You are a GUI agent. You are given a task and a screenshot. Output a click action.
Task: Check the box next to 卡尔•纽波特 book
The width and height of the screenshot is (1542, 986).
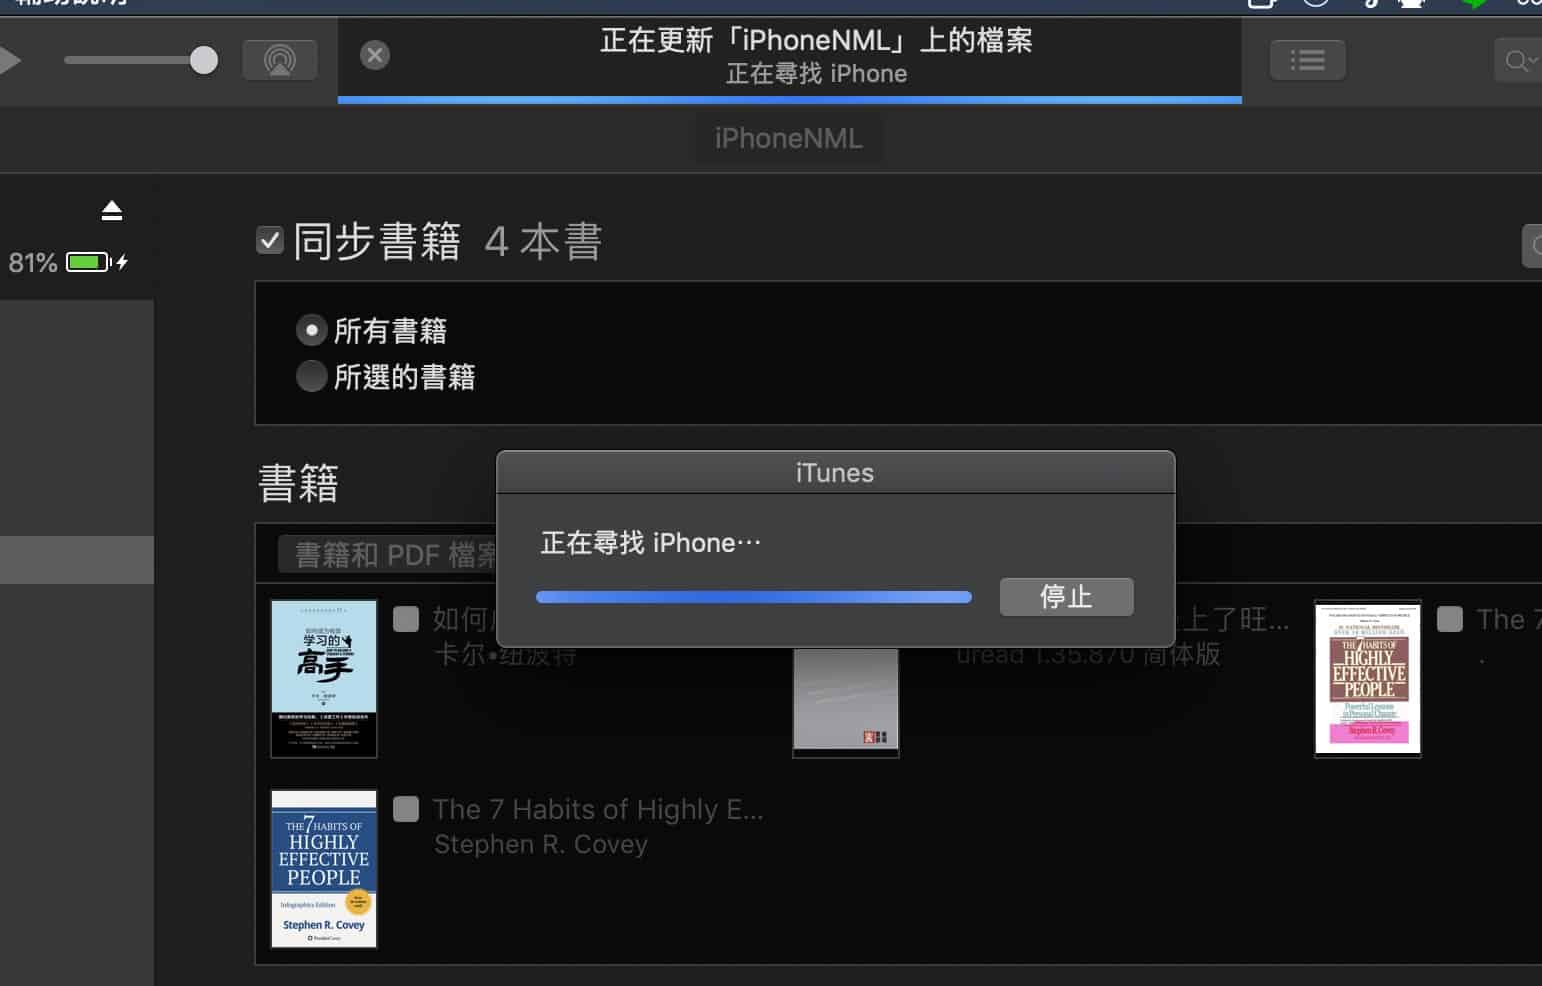[406, 619]
